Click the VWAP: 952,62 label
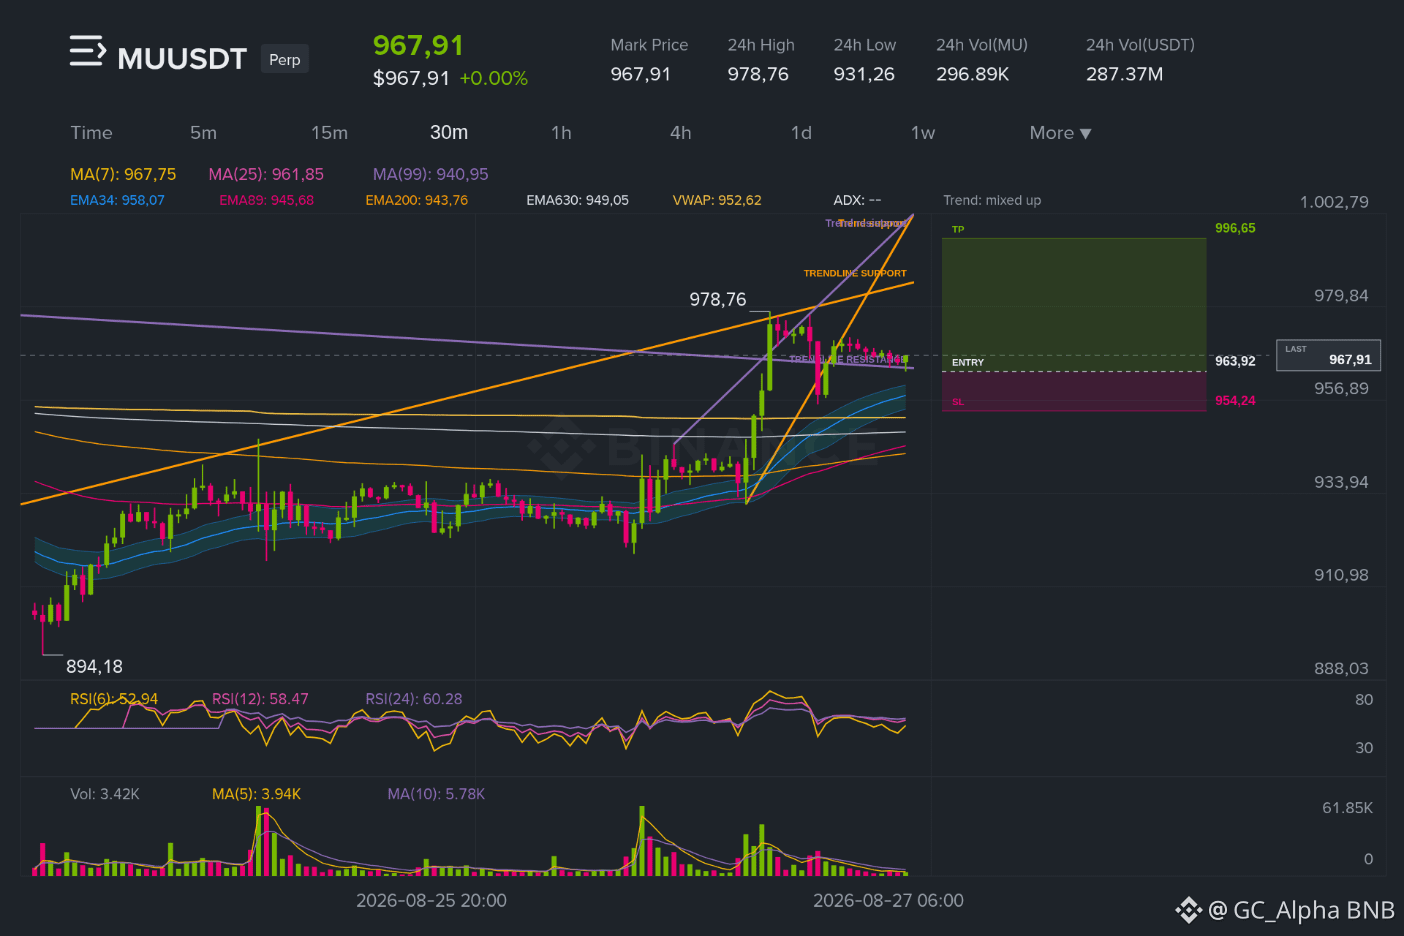Viewport: 1404px width, 936px height. click(x=717, y=200)
